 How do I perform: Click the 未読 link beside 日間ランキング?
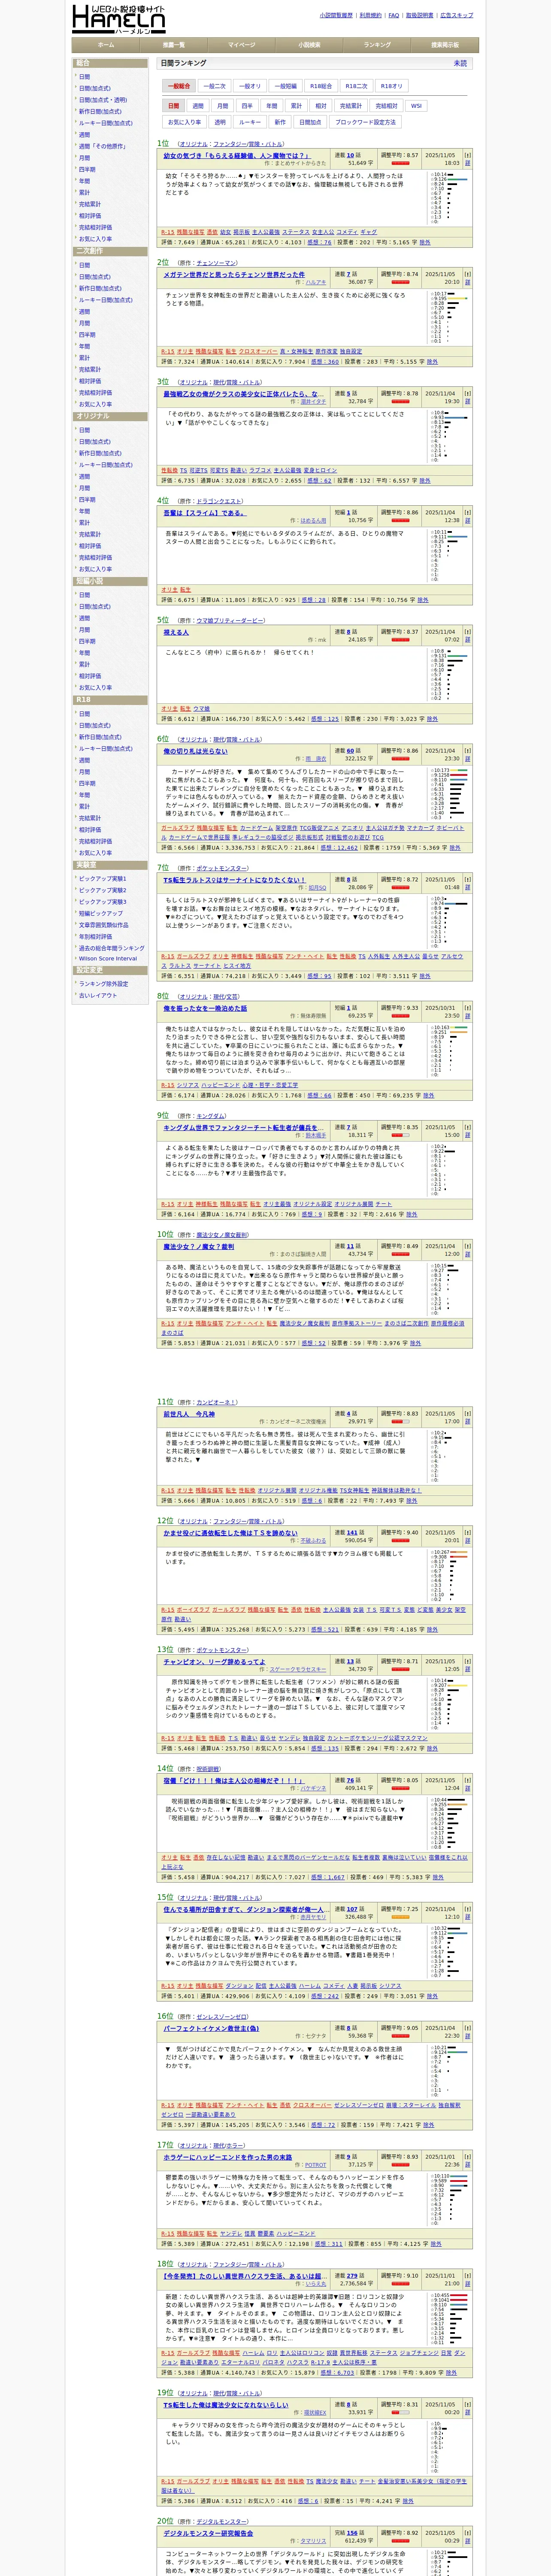(x=460, y=63)
